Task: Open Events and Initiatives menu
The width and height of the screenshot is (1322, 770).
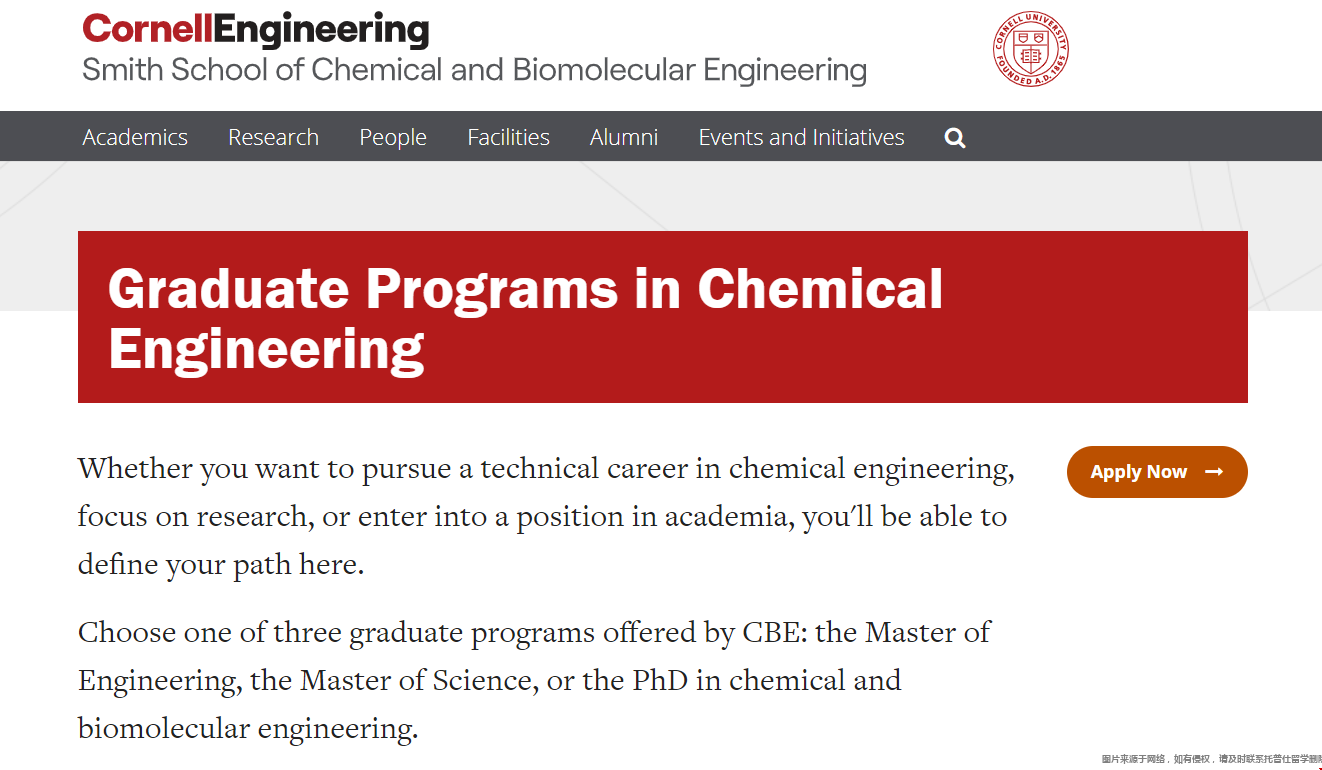Action: pyautogui.click(x=801, y=137)
